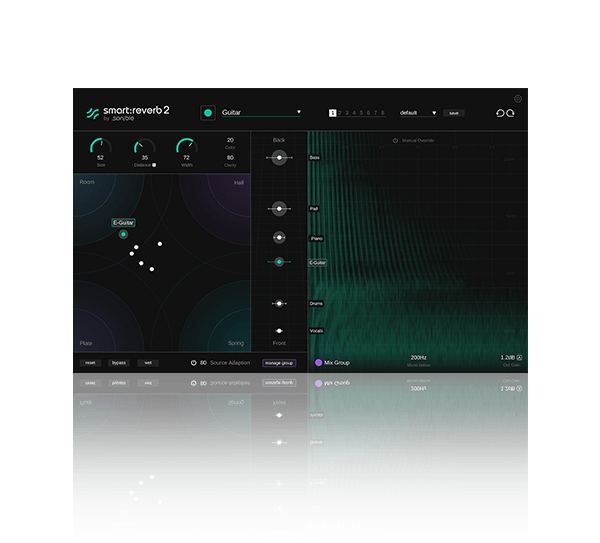Click the Clarity value 80
Screen dimensions: 600x543
[x=230, y=158]
